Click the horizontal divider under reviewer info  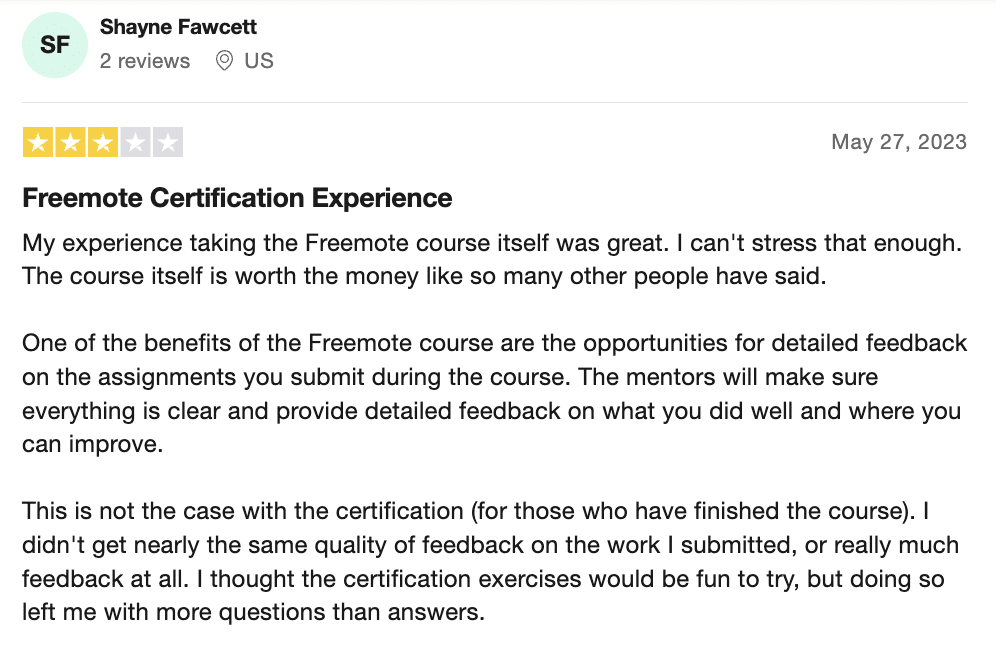click(x=495, y=102)
